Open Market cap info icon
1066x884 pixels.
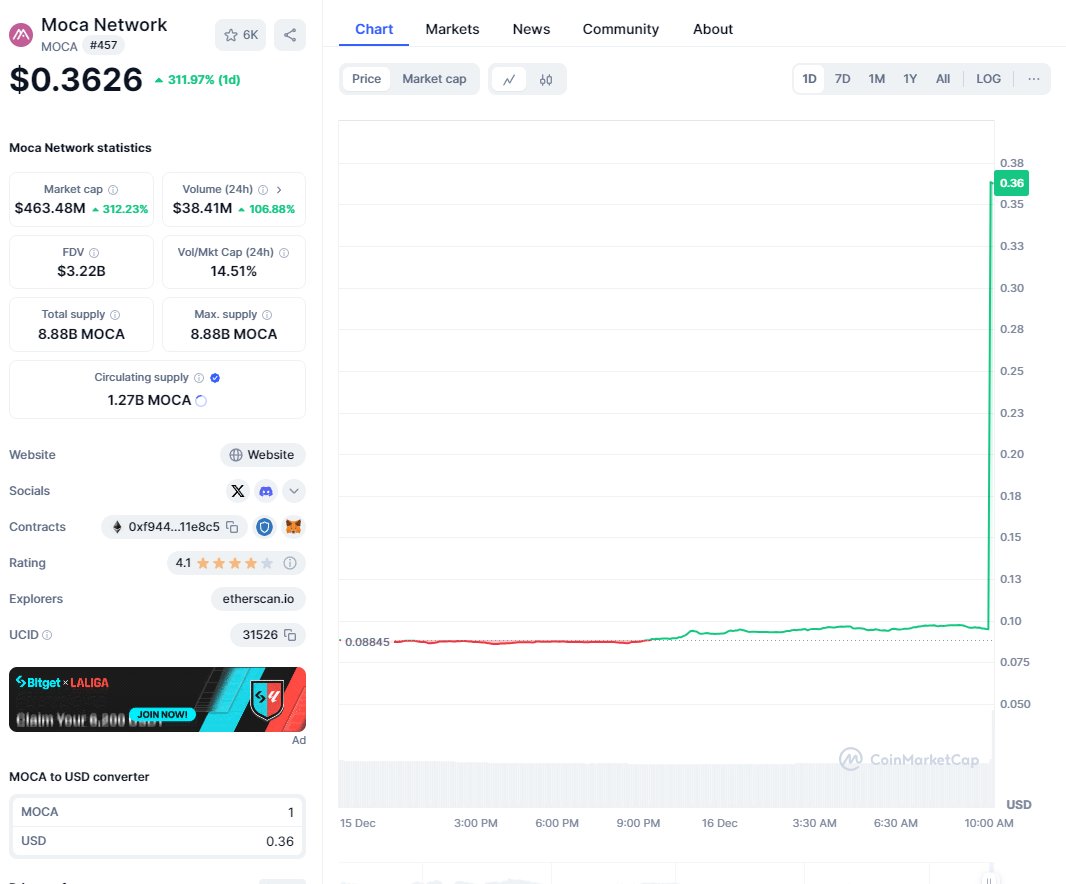click(x=113, y=190)
